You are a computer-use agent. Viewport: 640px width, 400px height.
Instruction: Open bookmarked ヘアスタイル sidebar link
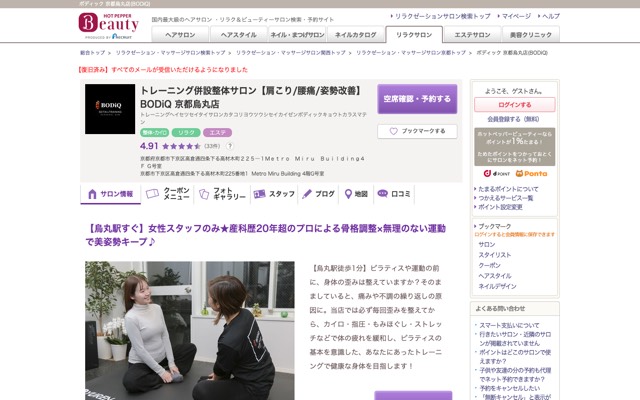click(x=495, y=276)
